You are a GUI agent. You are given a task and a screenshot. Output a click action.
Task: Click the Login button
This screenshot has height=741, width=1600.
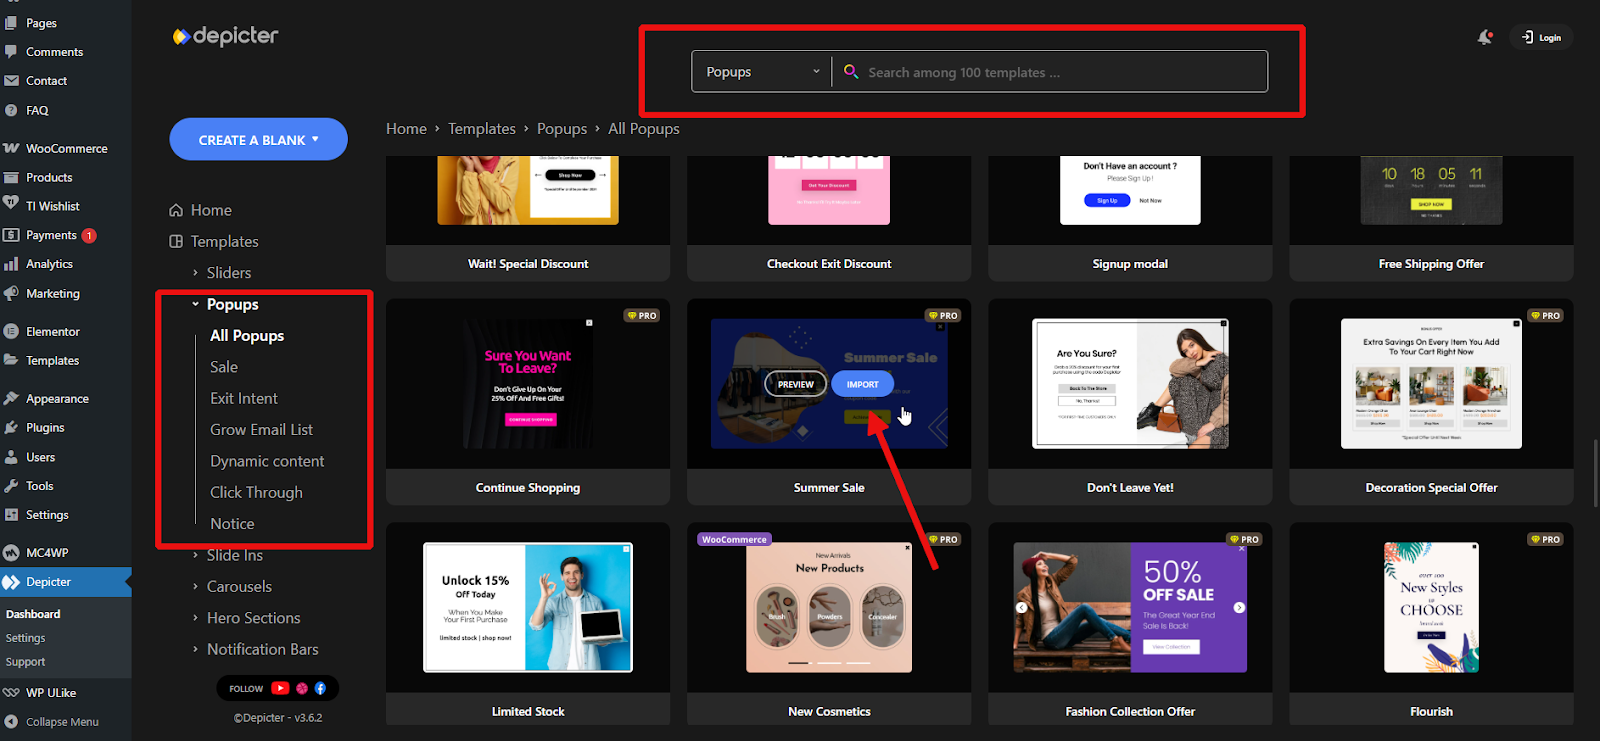pyautogui.click(x=1541, y=38)
